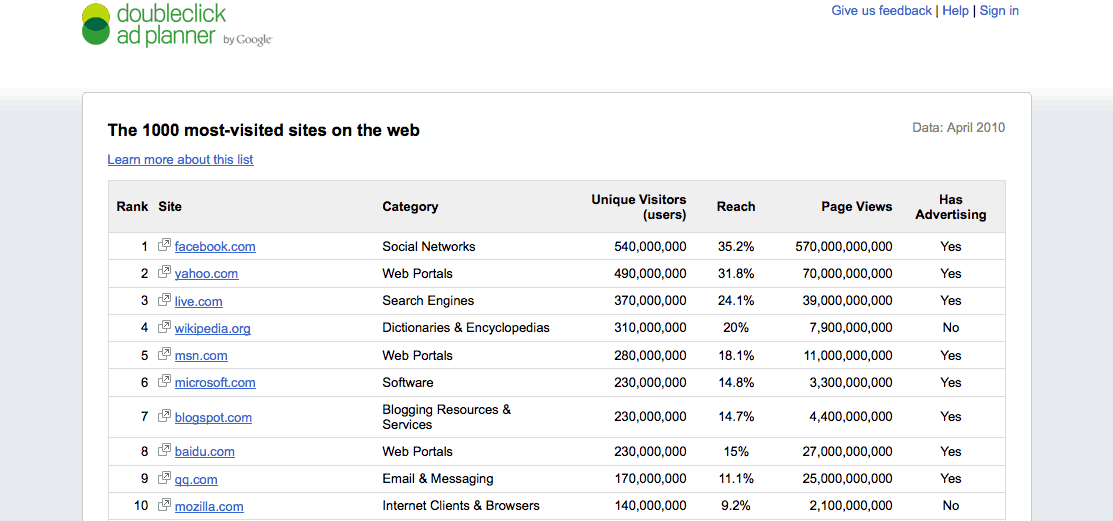This screenshot has height=521, width=1113.
Task: Open the Help link
Action: tap(955, 11)
